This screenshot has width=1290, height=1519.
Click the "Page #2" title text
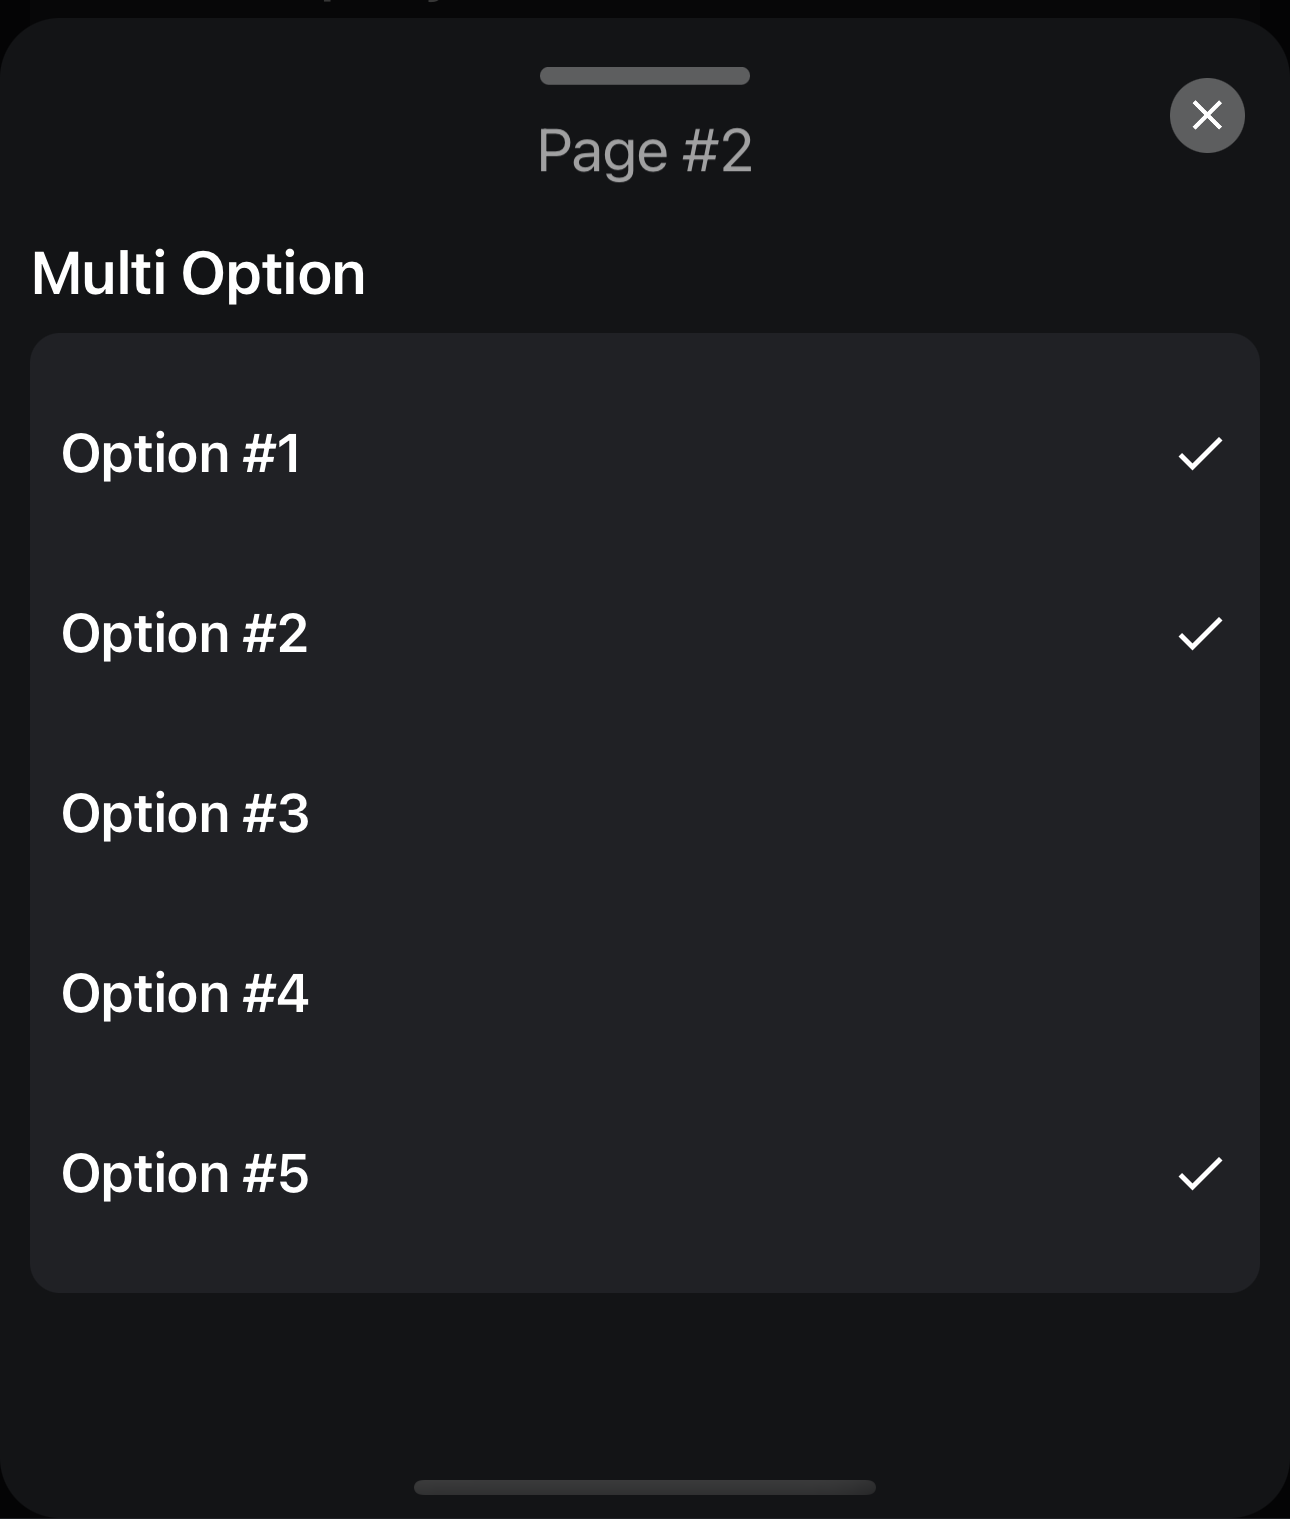coord(644,151)
